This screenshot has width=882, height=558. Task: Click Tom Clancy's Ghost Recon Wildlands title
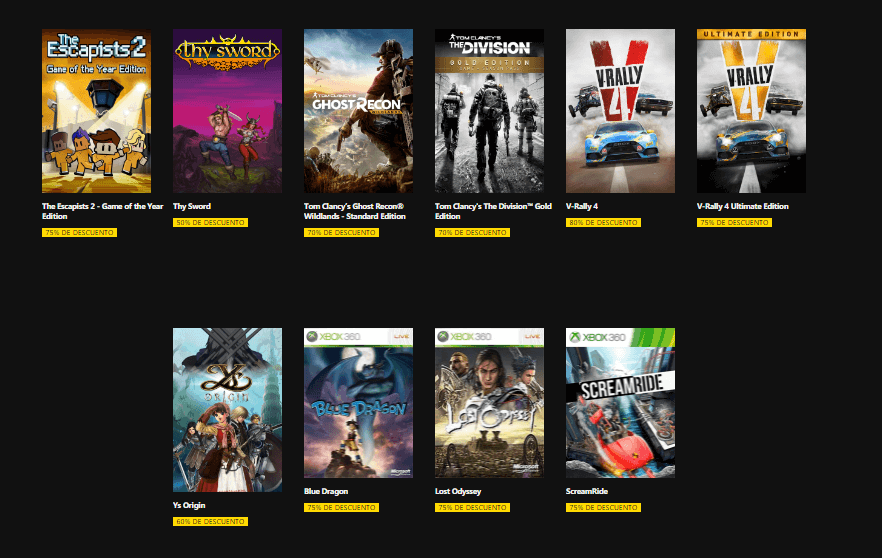click(354, 211)
